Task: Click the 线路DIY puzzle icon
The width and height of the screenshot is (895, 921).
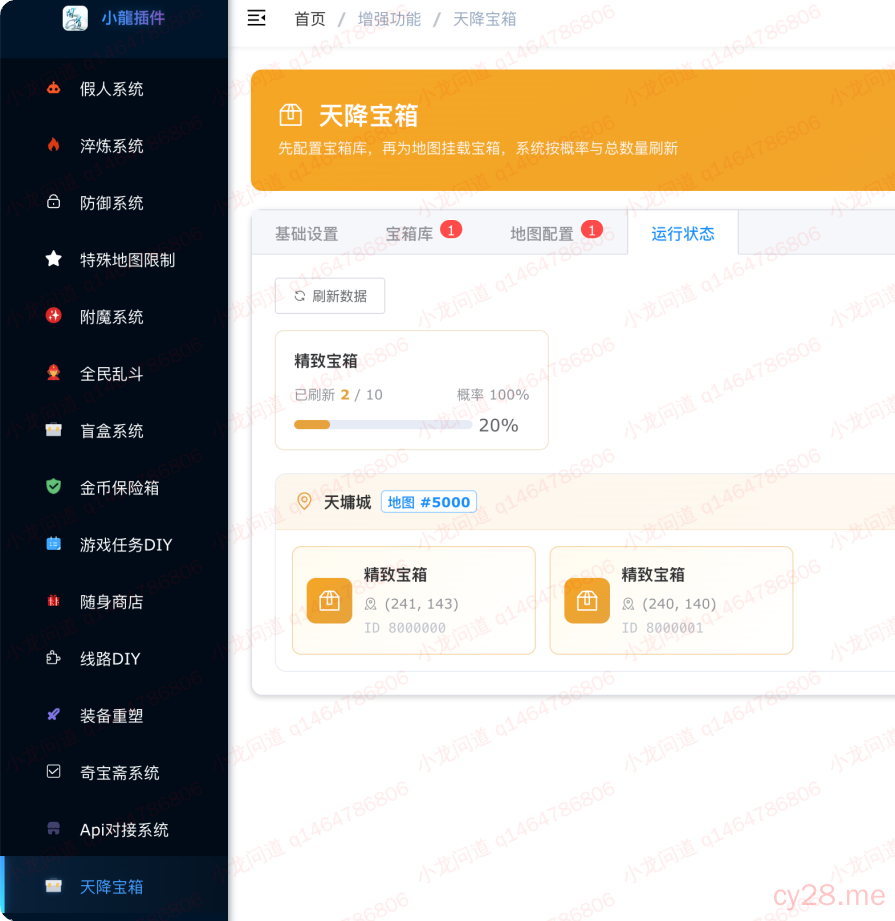Action: (53, 658)
